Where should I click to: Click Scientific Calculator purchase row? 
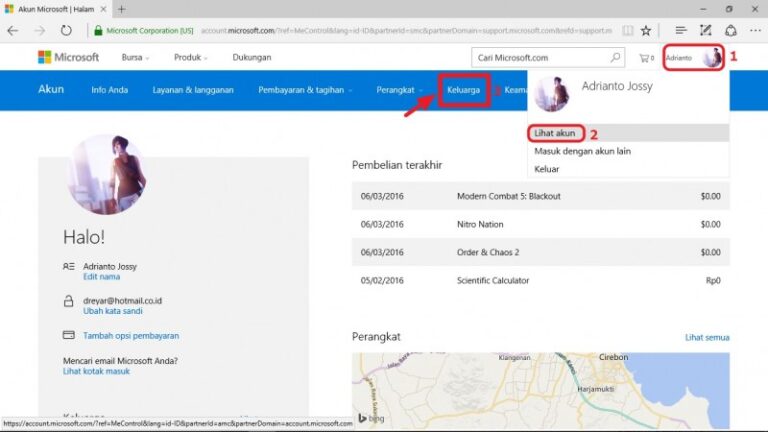[540, 281]
